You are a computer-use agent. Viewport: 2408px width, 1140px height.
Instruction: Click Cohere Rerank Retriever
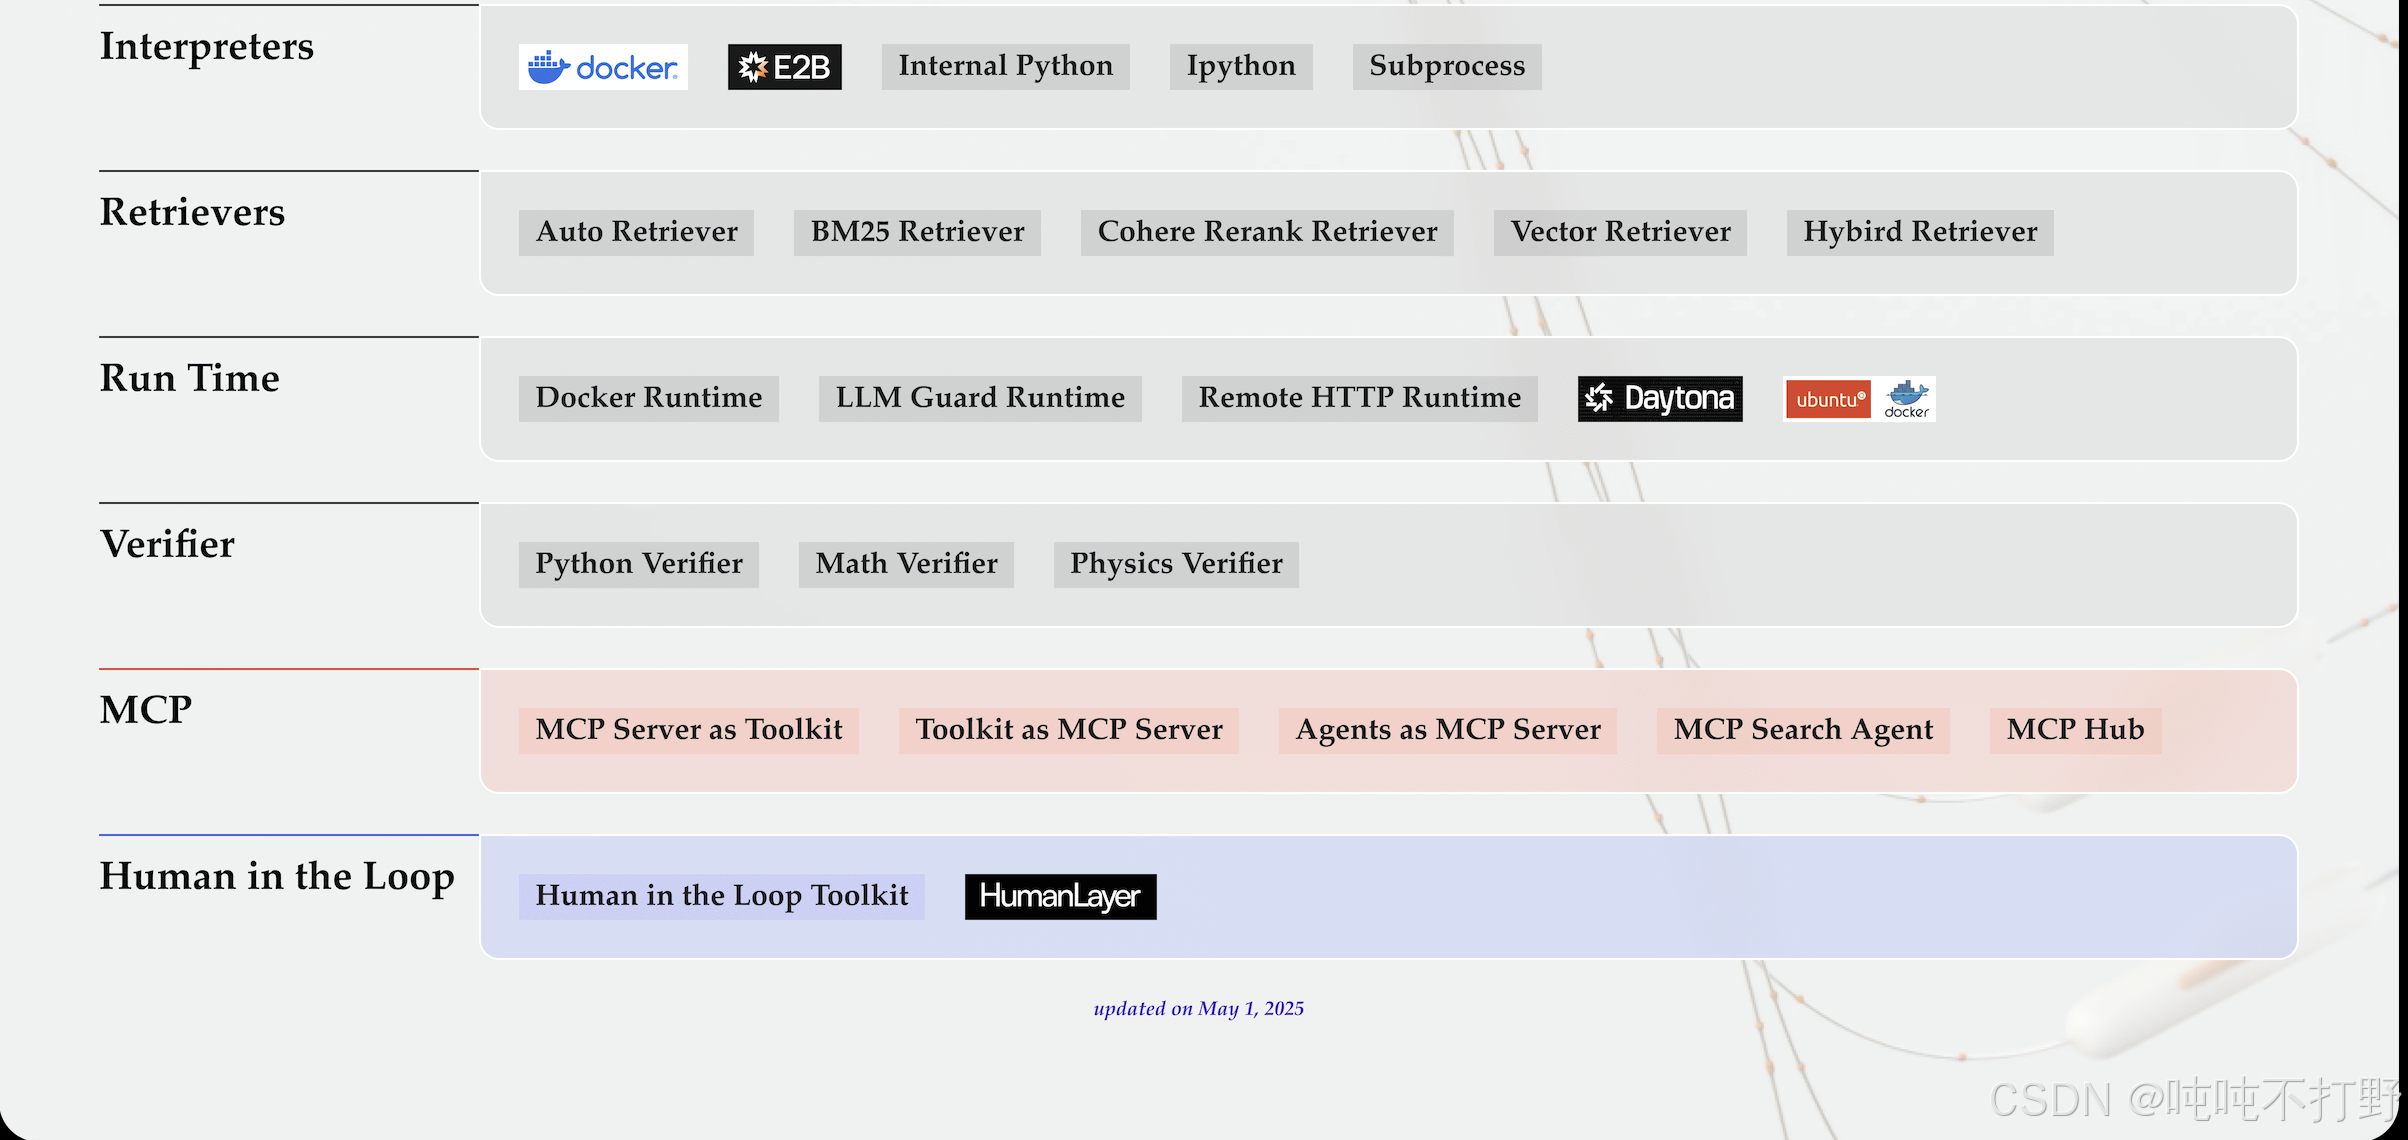pos(1267,232)
